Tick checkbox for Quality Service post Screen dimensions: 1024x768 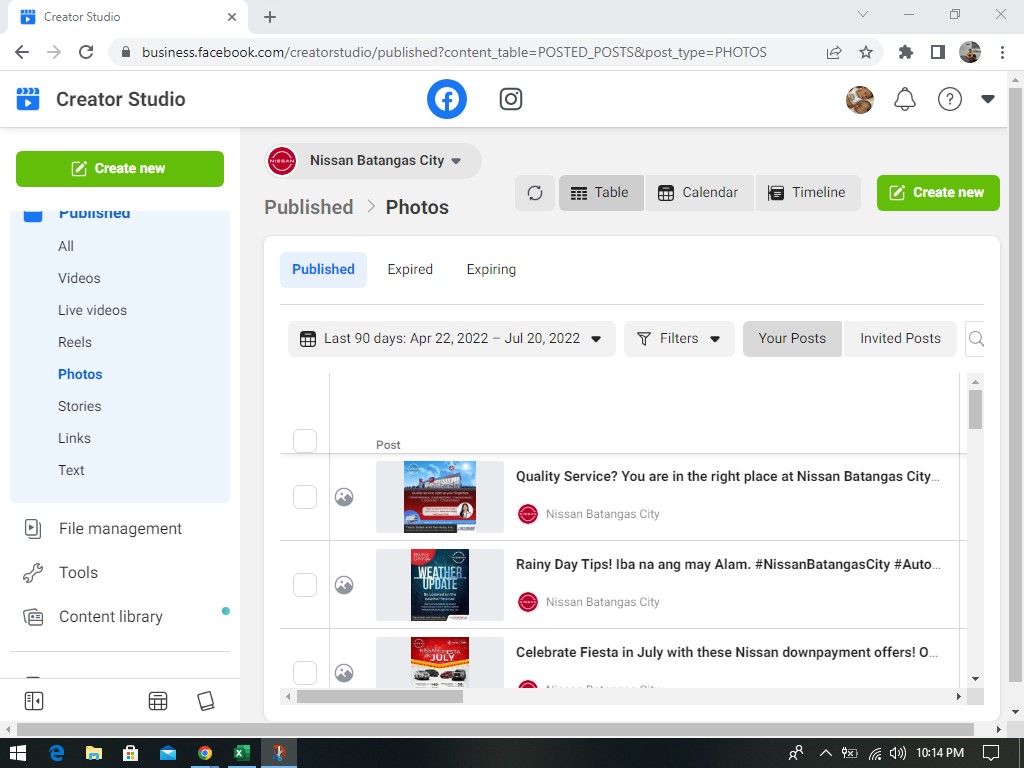[305, 497]
